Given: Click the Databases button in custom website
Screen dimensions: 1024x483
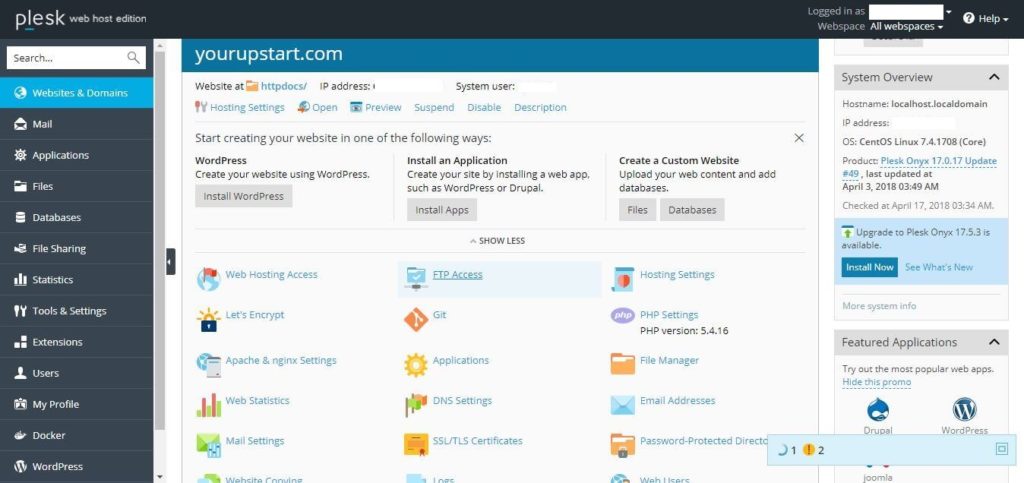Looking at the screenshot, I should pos(692,210).
